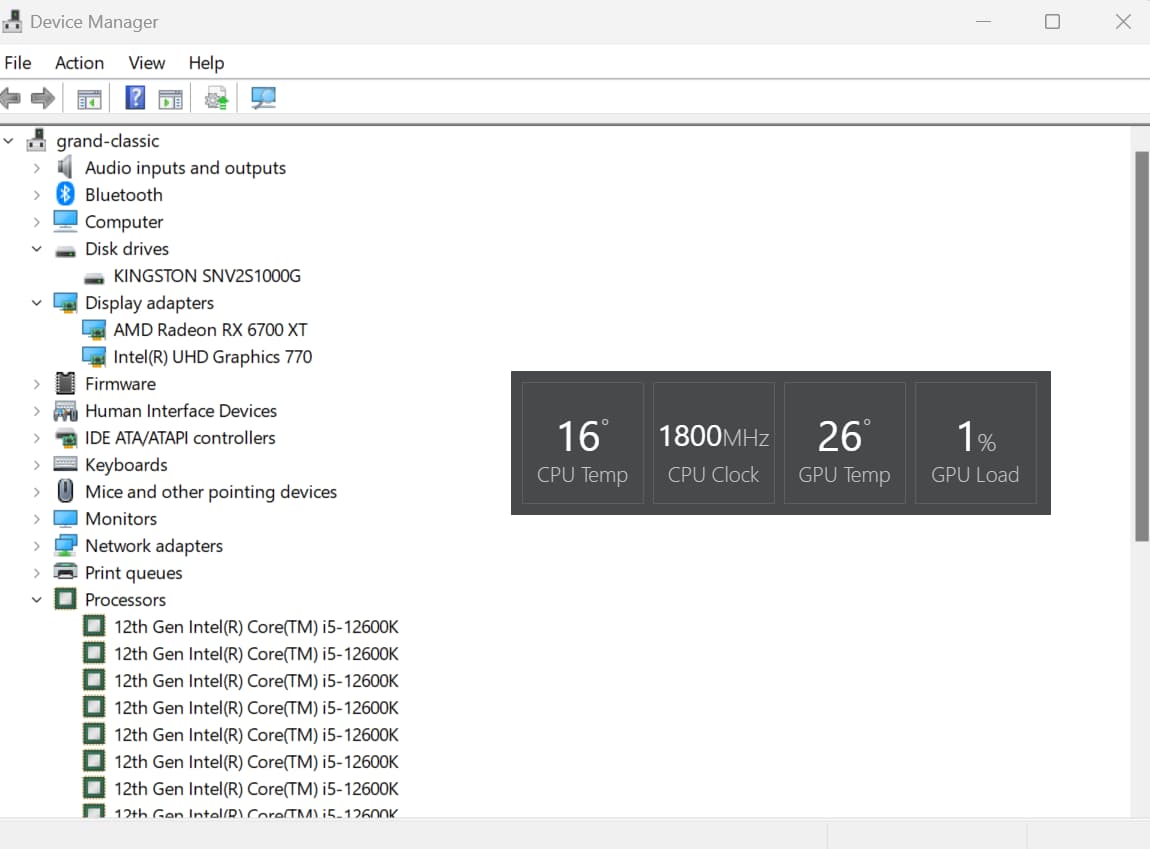Click the Mice and other pointing devices icon
The height and width of the screenshot is (849, 1150).
point(65,490)
